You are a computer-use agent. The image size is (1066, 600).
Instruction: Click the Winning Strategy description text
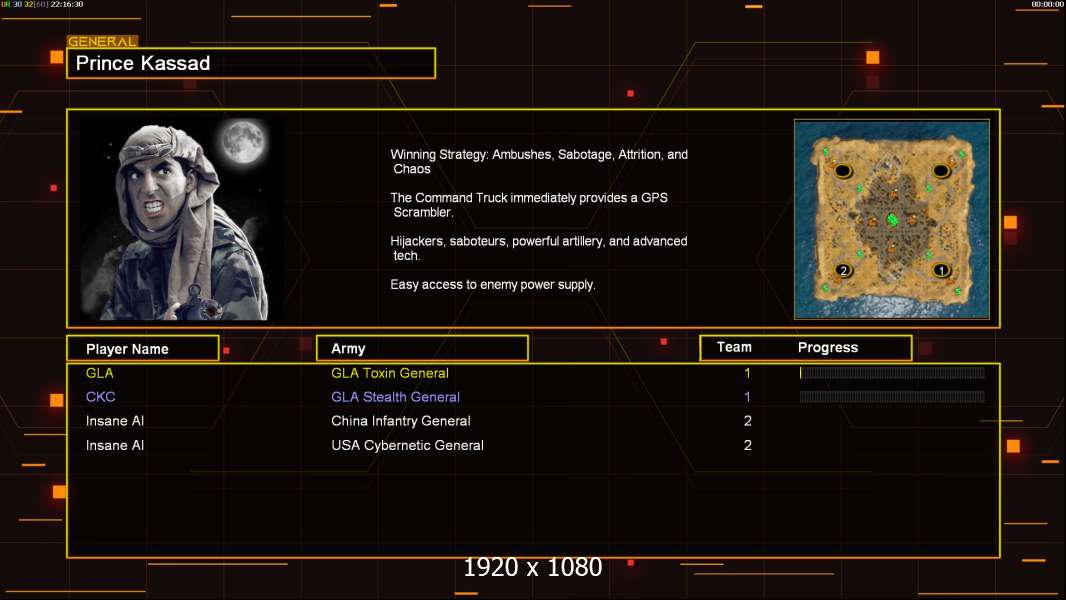[539, 162]
